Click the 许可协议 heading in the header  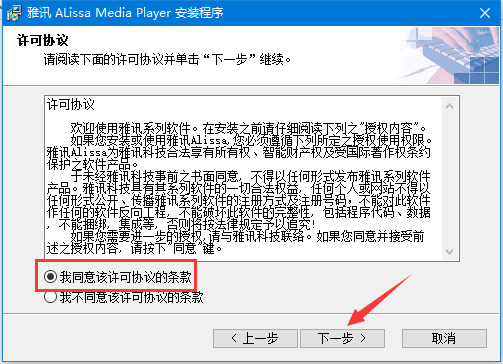tap(43, 41)
